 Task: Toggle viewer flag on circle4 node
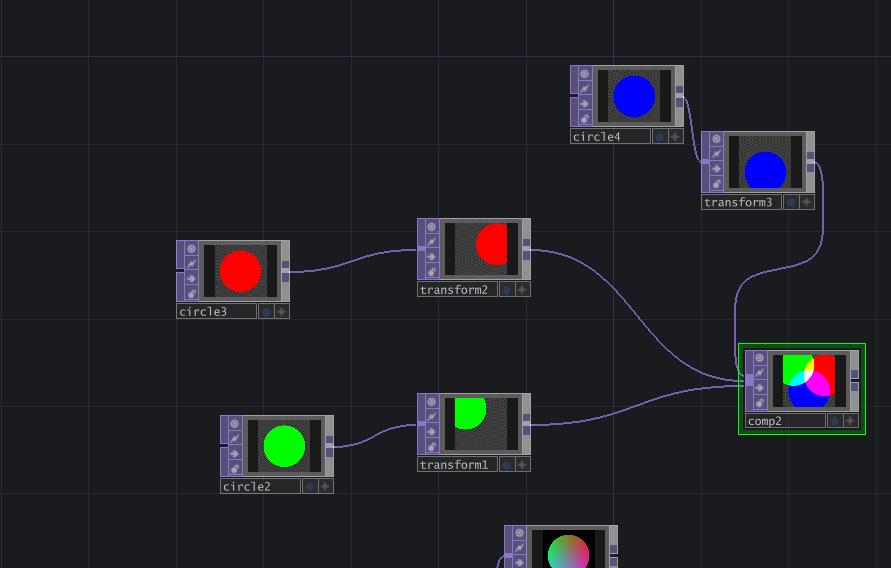584,74
